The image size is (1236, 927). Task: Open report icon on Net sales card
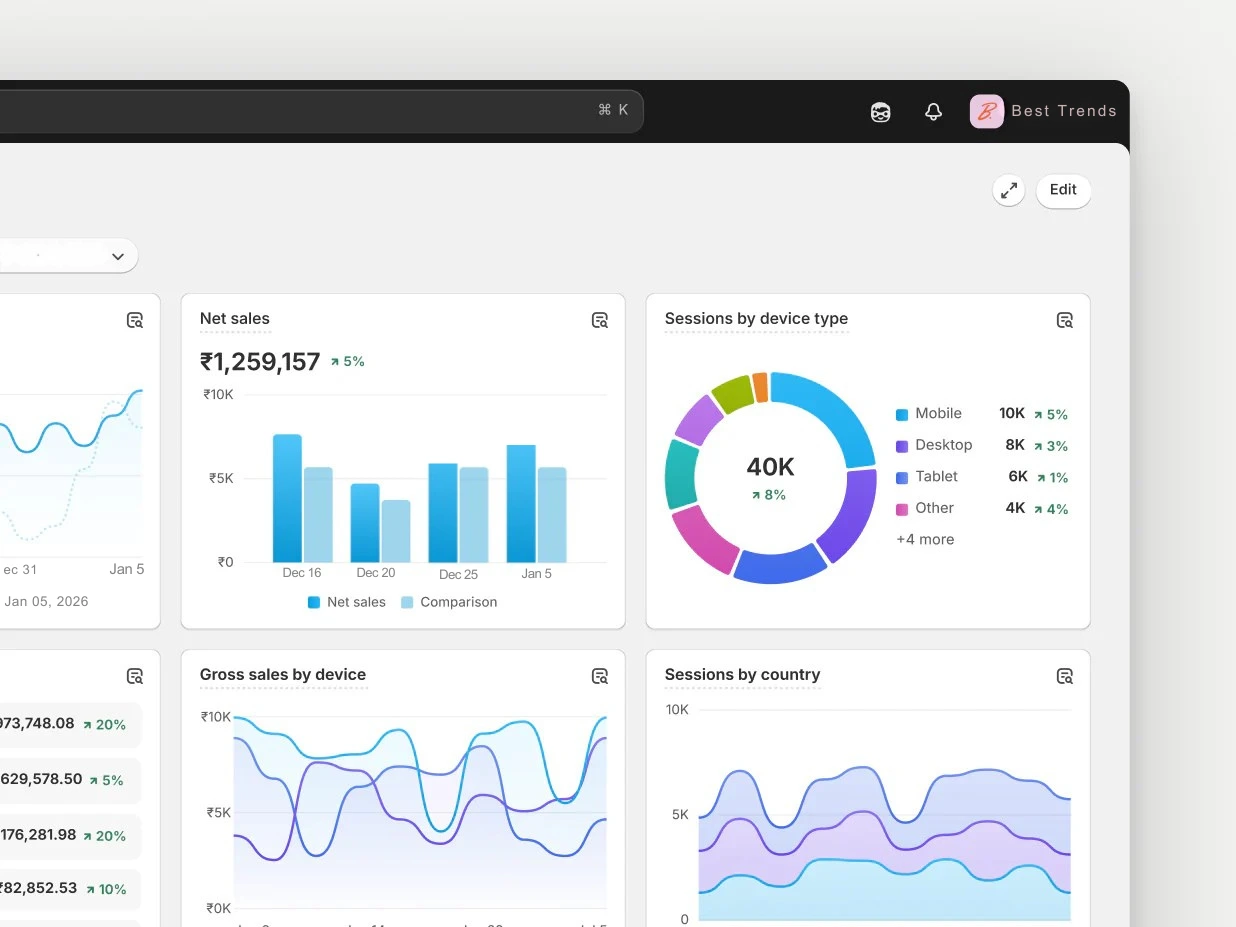(x=600, y=320)
